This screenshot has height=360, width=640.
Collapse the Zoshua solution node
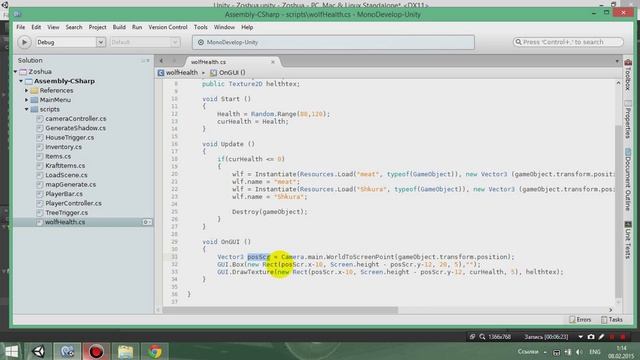16,71
